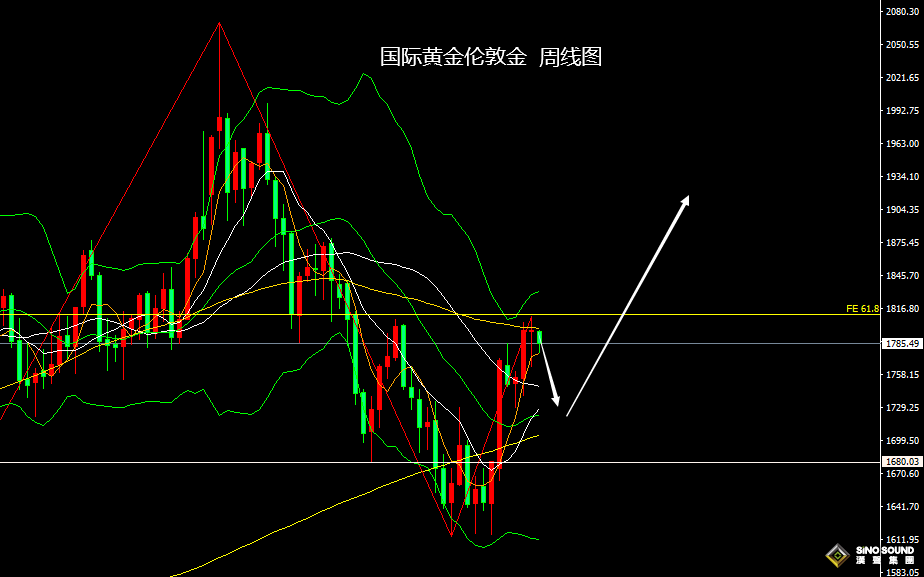The height and width of the screenshot is (577, 924).
Task: Select the 2021.65 price axis label
Action: pos(903,77)
